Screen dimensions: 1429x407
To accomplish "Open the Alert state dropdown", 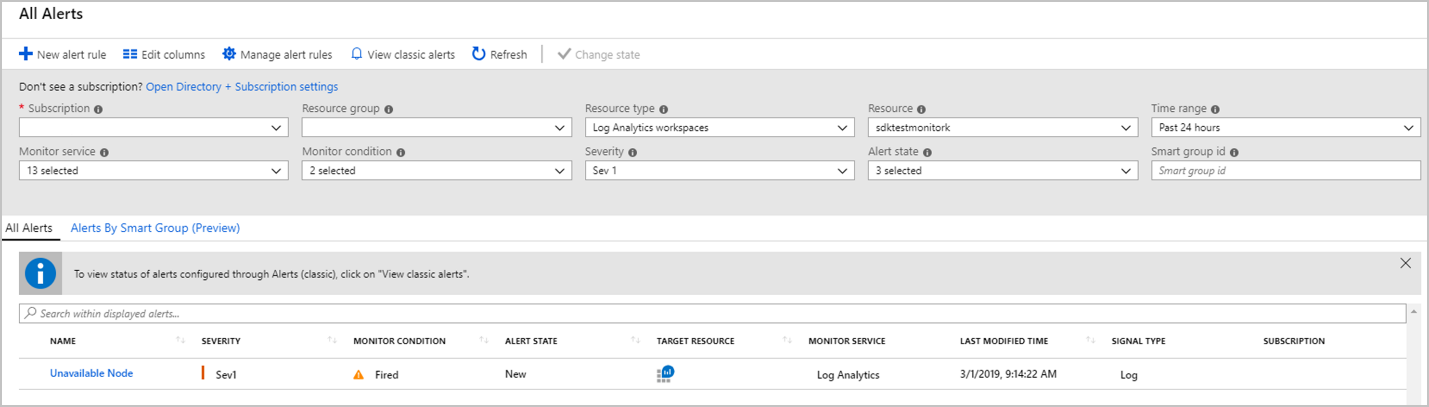I will pyautogui.click(x=1002, y=171).
